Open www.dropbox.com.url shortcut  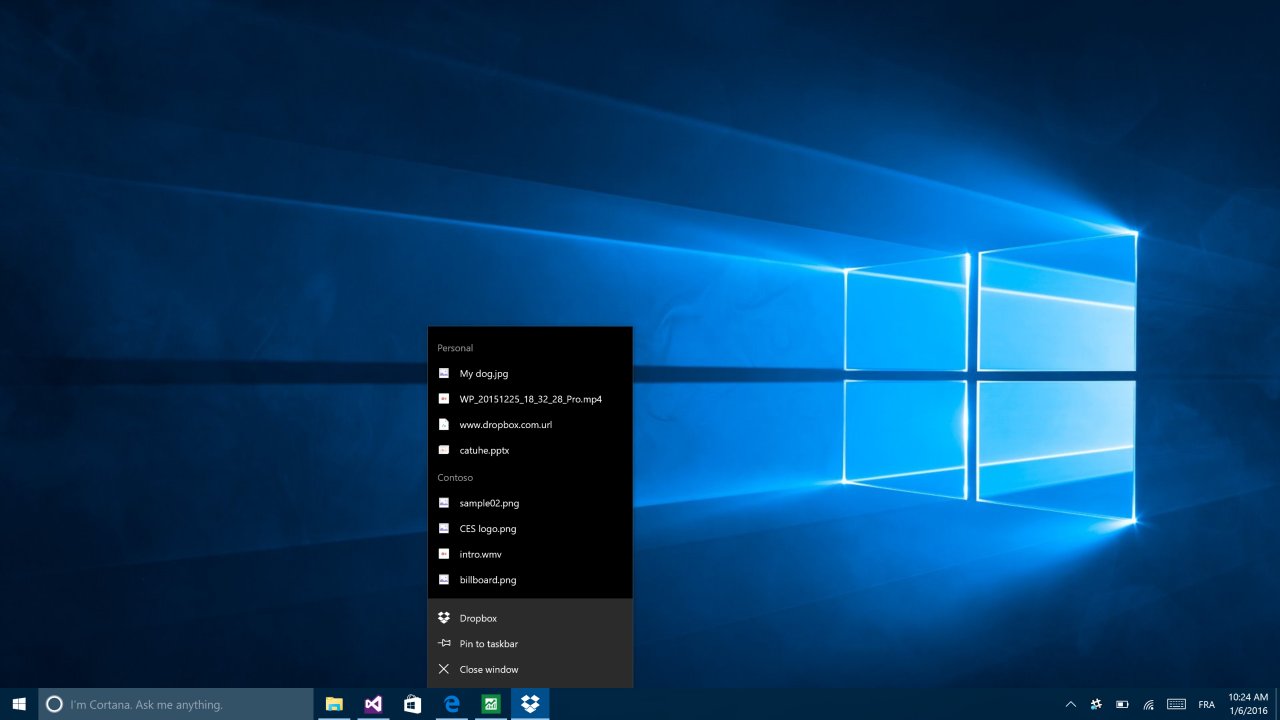[505, 425]
